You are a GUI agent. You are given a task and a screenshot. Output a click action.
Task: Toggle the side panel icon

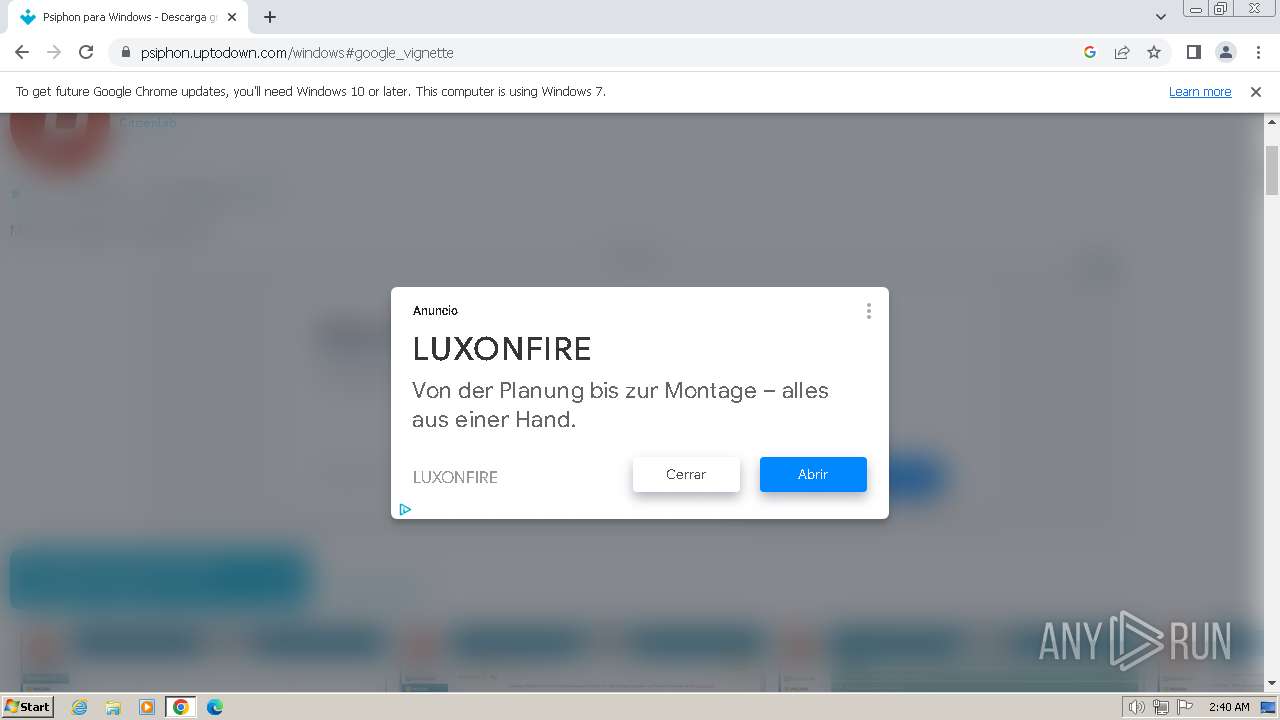(x=1194, y=52)
